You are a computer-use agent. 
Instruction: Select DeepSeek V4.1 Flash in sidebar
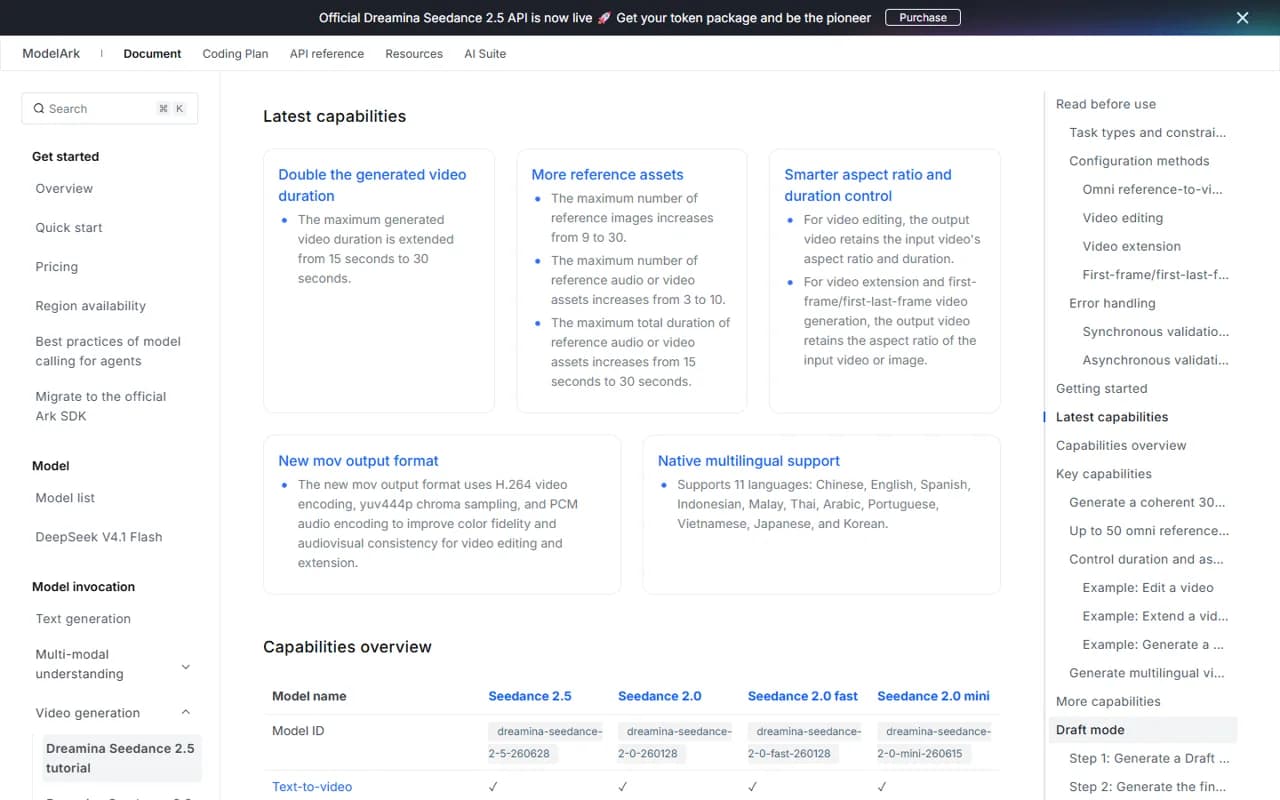click(99, 536)
